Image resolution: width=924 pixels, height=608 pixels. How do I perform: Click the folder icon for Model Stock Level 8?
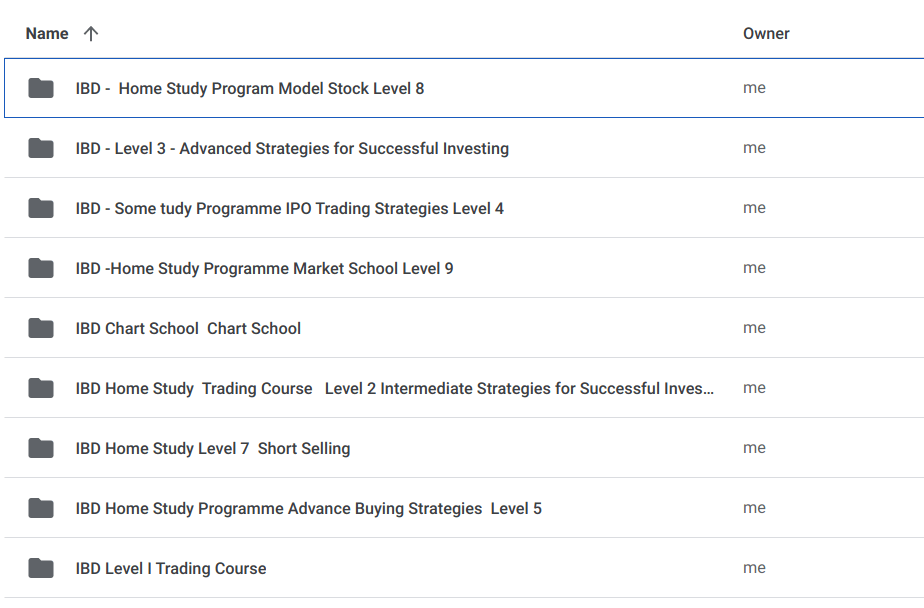coord(40,88)
